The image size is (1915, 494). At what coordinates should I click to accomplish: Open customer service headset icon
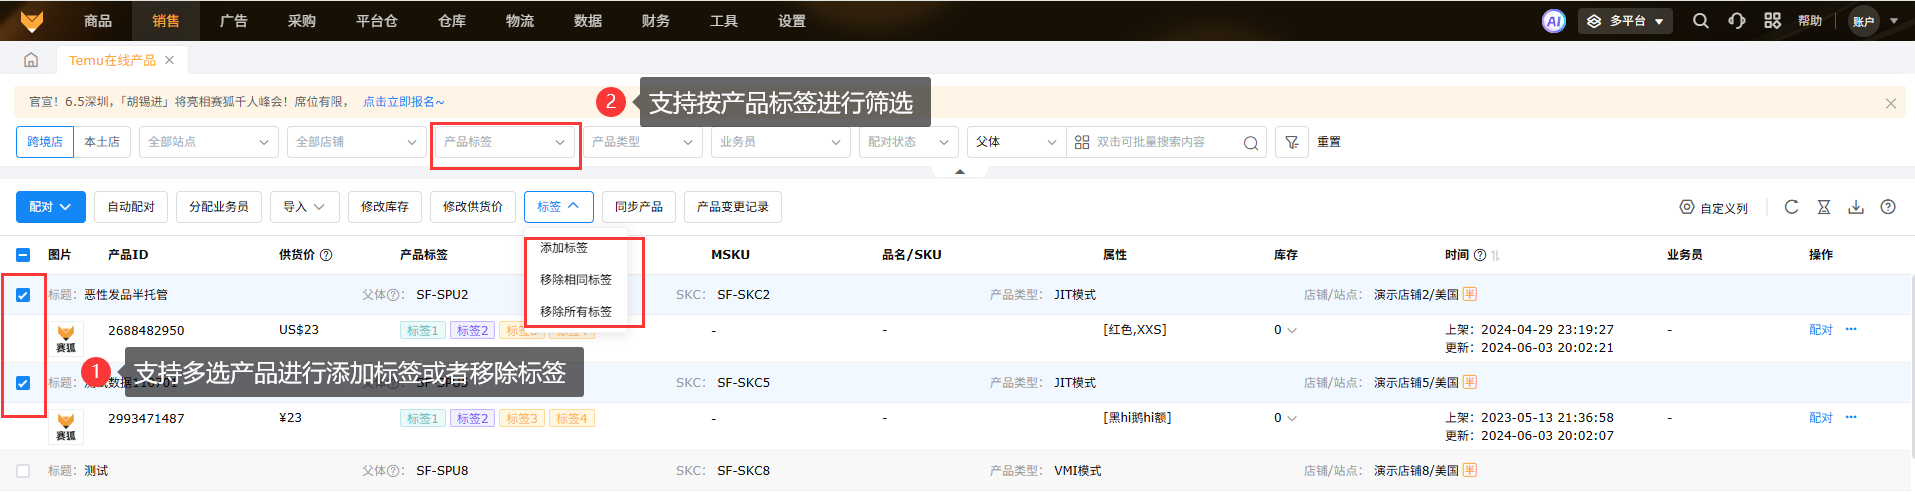click(1737, 21)
